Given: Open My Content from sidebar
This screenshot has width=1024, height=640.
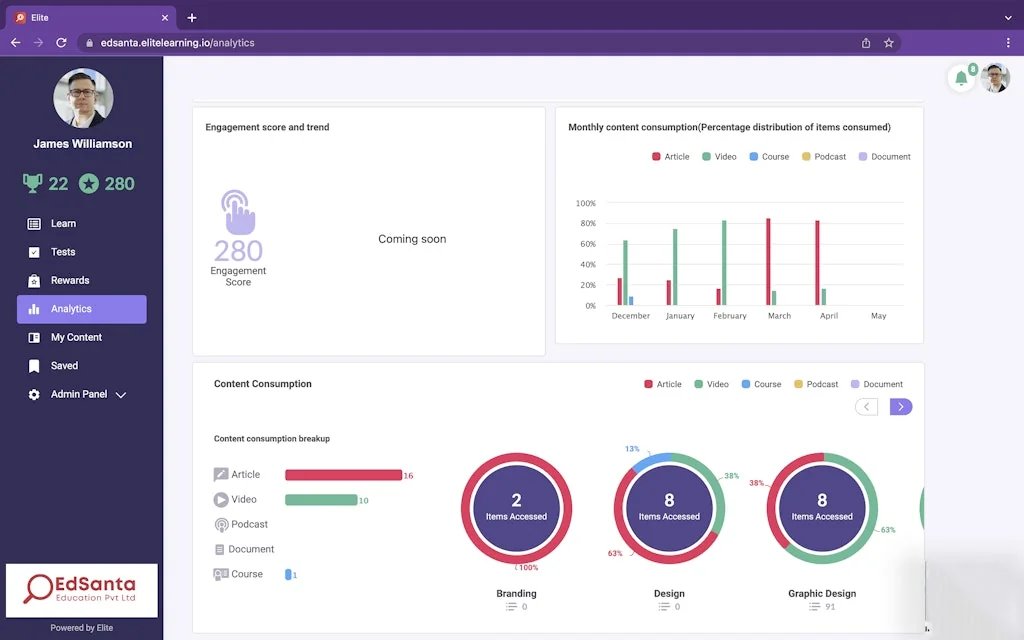Looking at the screenshot, I should point(76,338).
